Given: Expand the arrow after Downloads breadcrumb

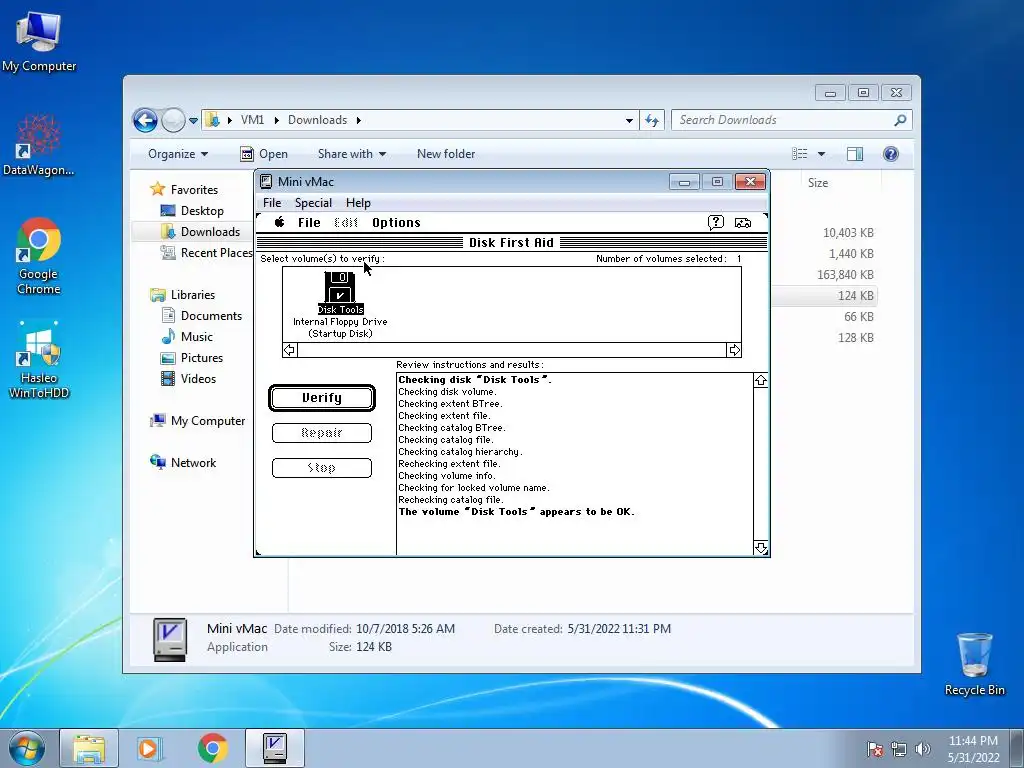Looking at the screenshot, I should [x=359, y=120].
